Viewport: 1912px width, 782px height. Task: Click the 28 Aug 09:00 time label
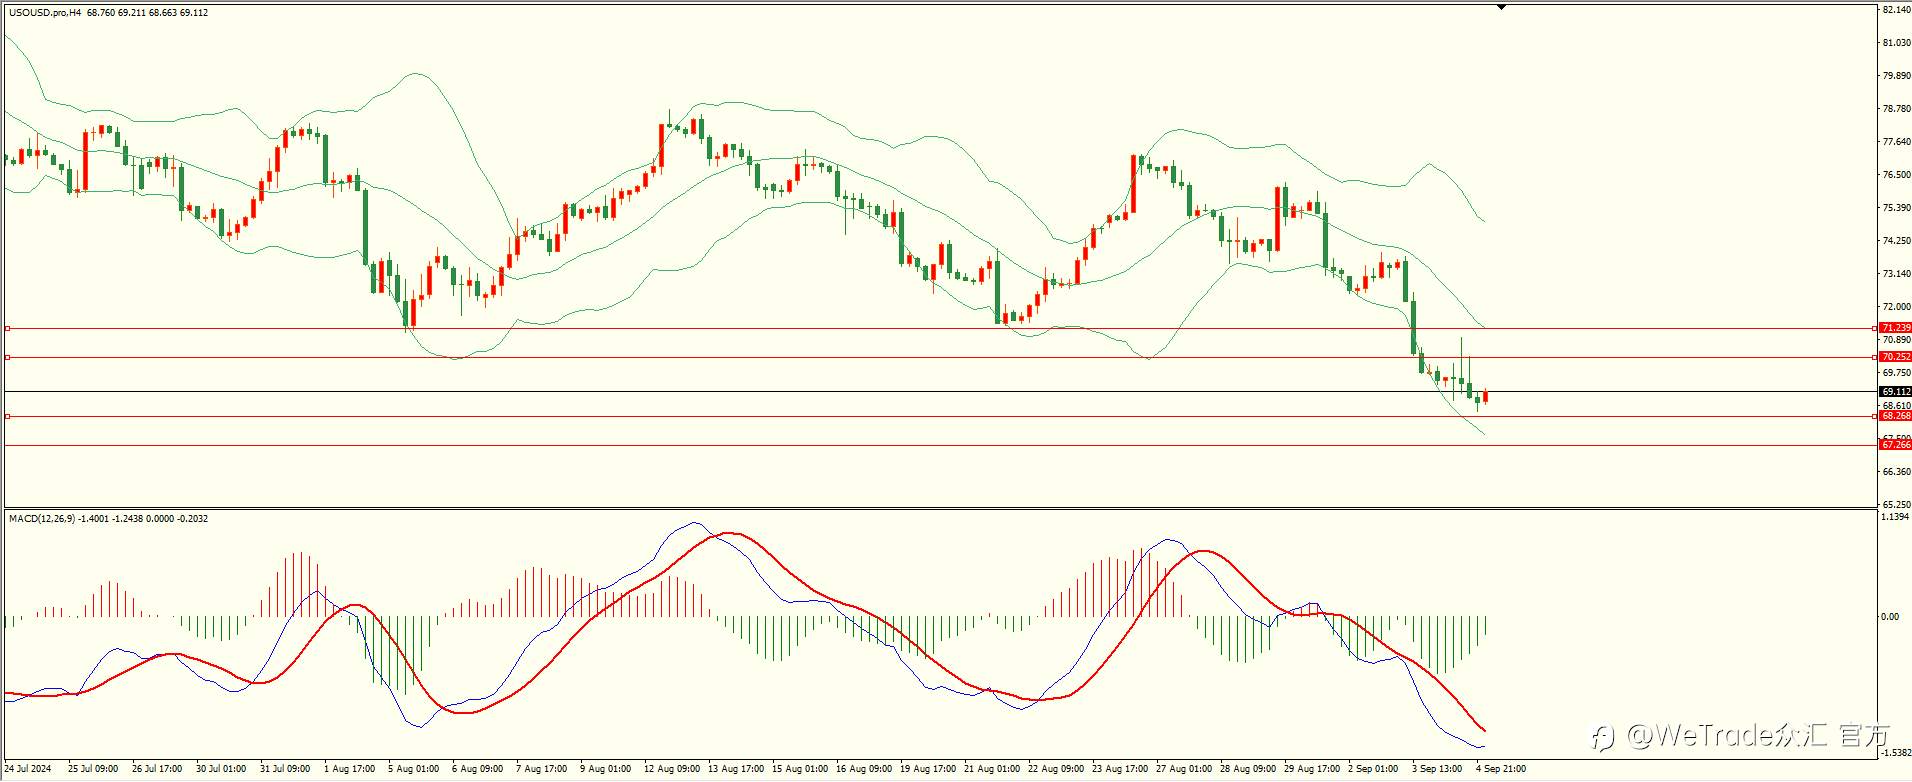tap(1249, 769)
